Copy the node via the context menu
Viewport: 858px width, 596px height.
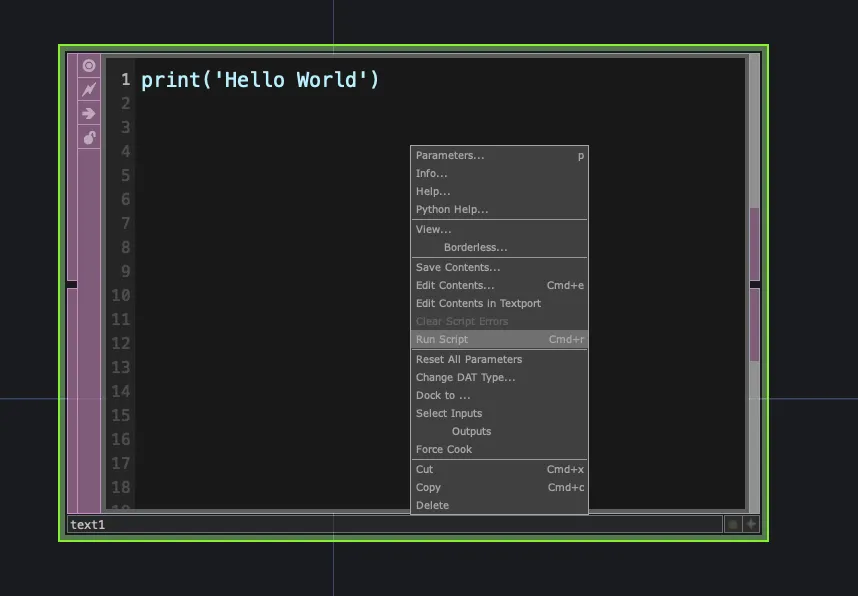[427, 487]
